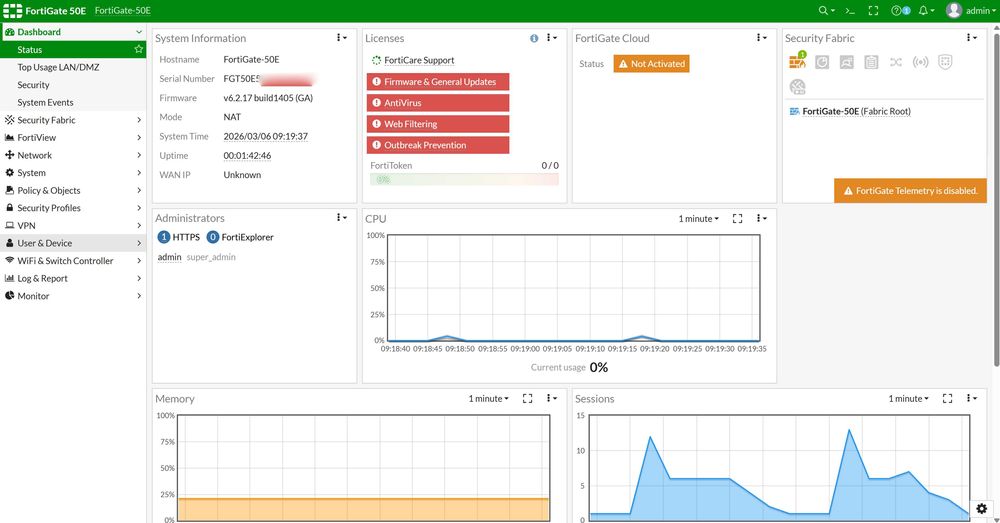Expand Security Profiles sidebar menu
Screen dimensions: 1000x523
pos(73,208)
